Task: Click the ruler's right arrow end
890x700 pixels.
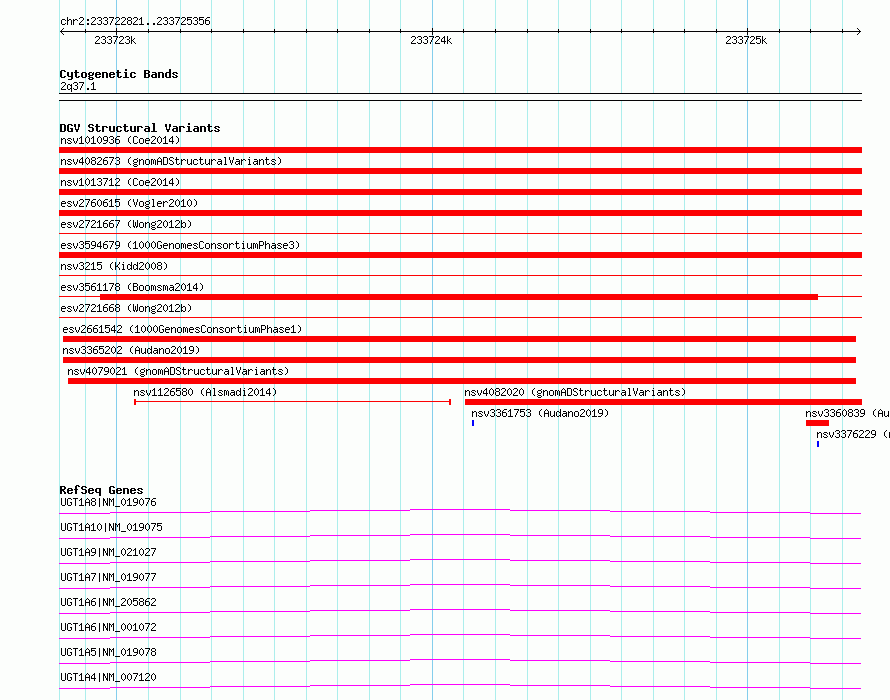Action: [x=859, y=31]
